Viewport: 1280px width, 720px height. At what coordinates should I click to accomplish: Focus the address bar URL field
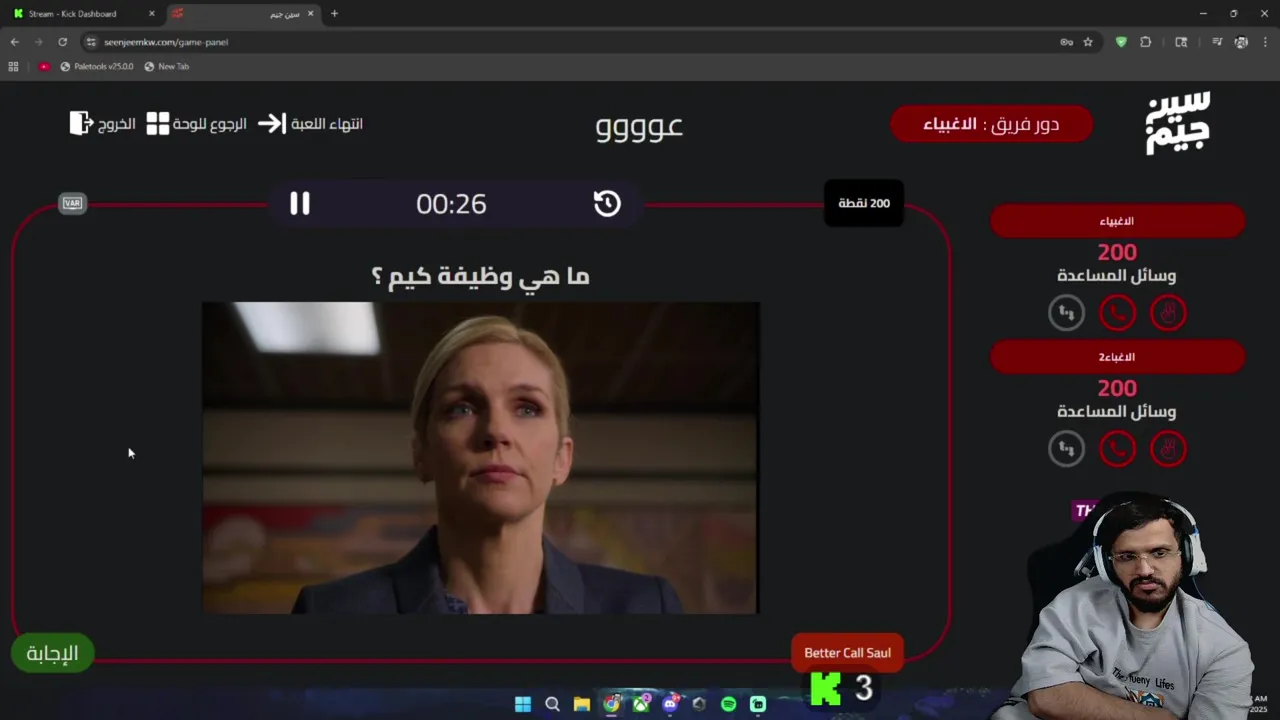(x=570, y=42)
